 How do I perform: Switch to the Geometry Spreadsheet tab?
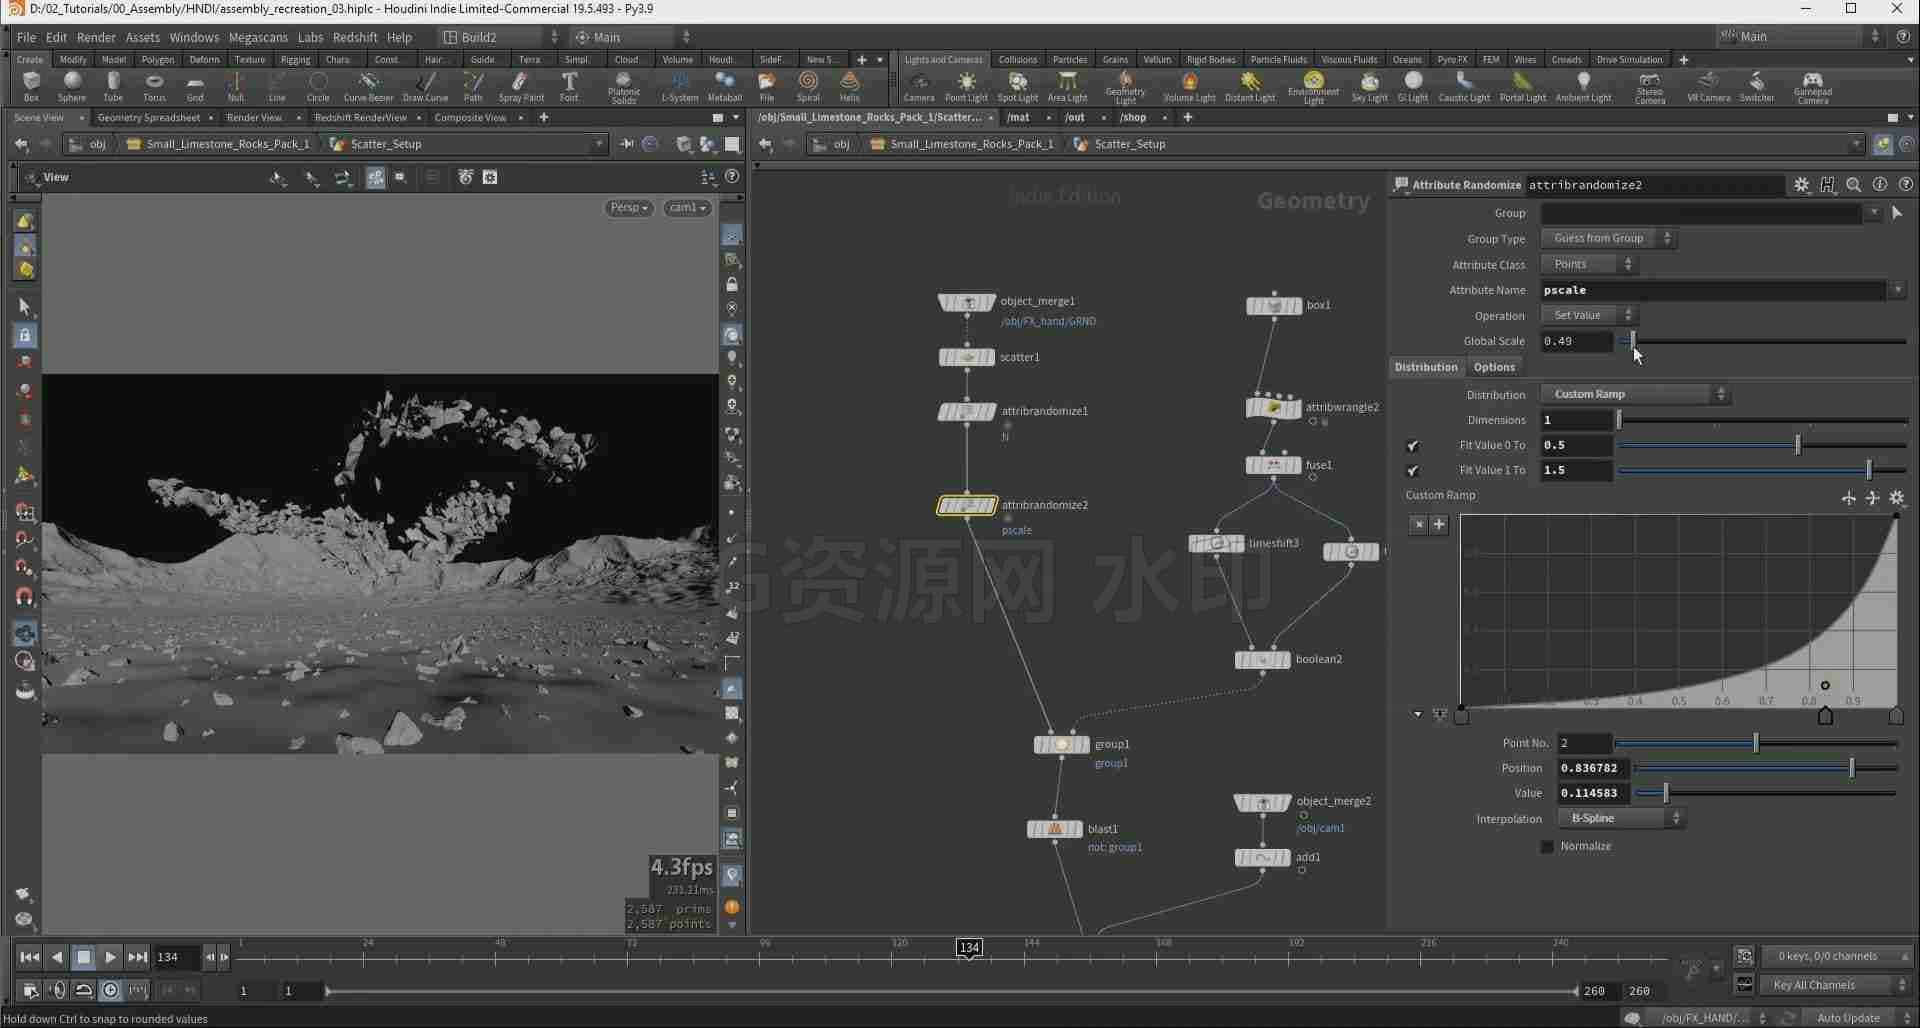(149, 118)
